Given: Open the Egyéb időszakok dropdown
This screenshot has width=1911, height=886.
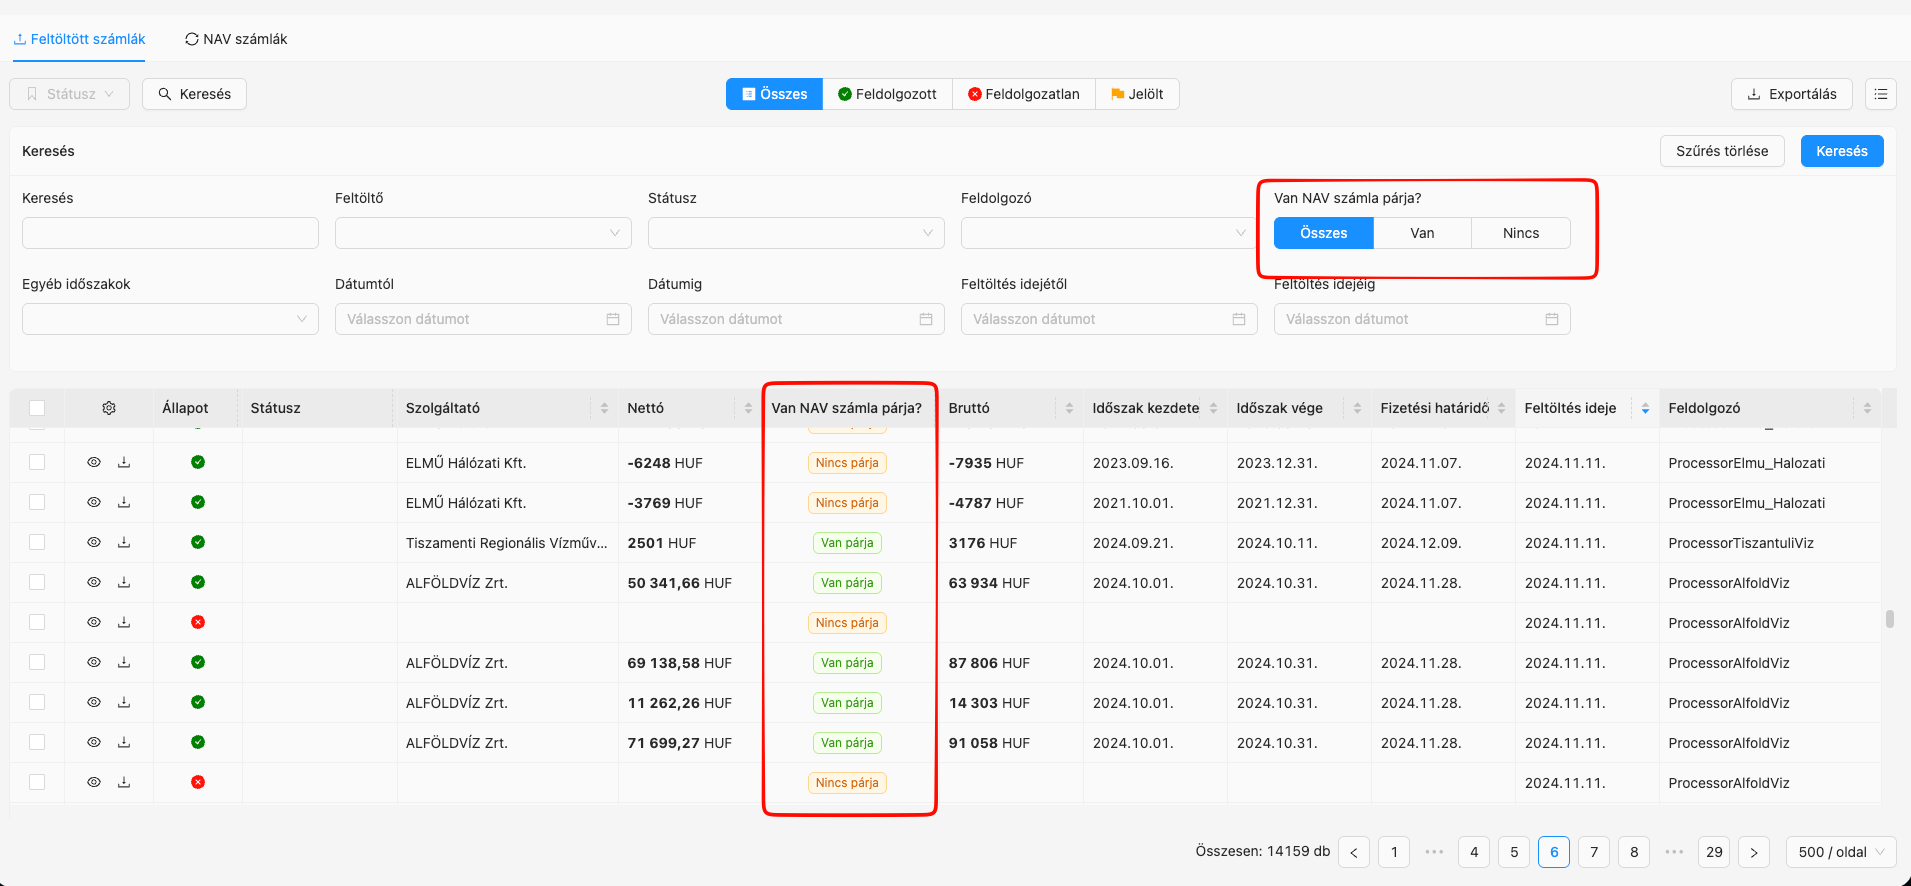Looking at the screenshot, I should 170,319.
